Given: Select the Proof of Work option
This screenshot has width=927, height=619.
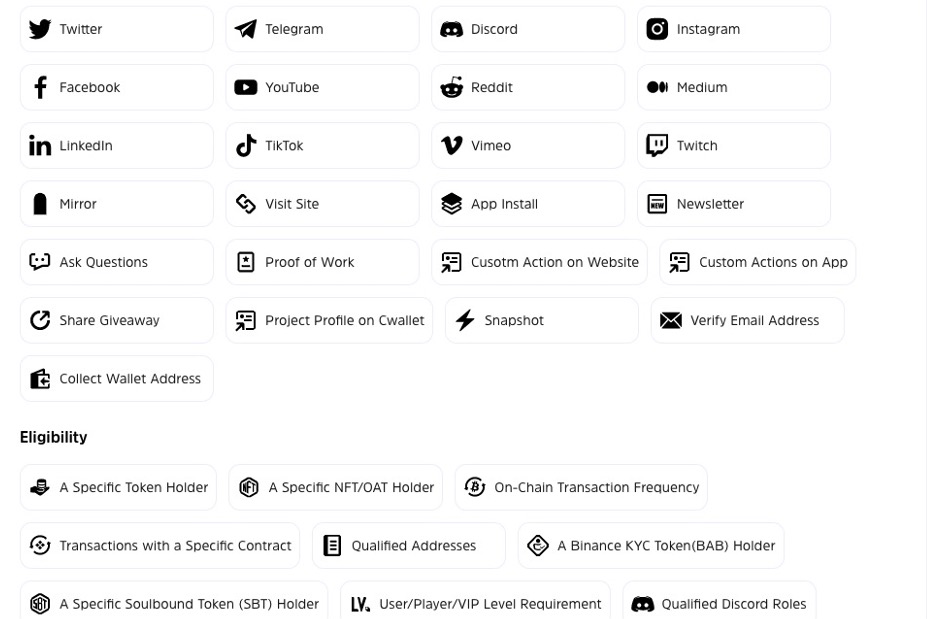Looking at the screenshot, I should pos(322,262).
